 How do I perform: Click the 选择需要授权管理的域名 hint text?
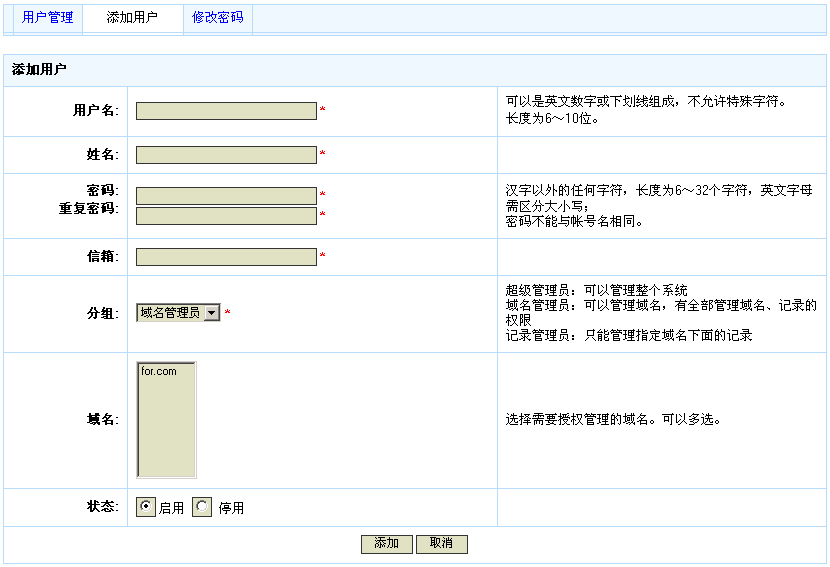click(613, 420)
